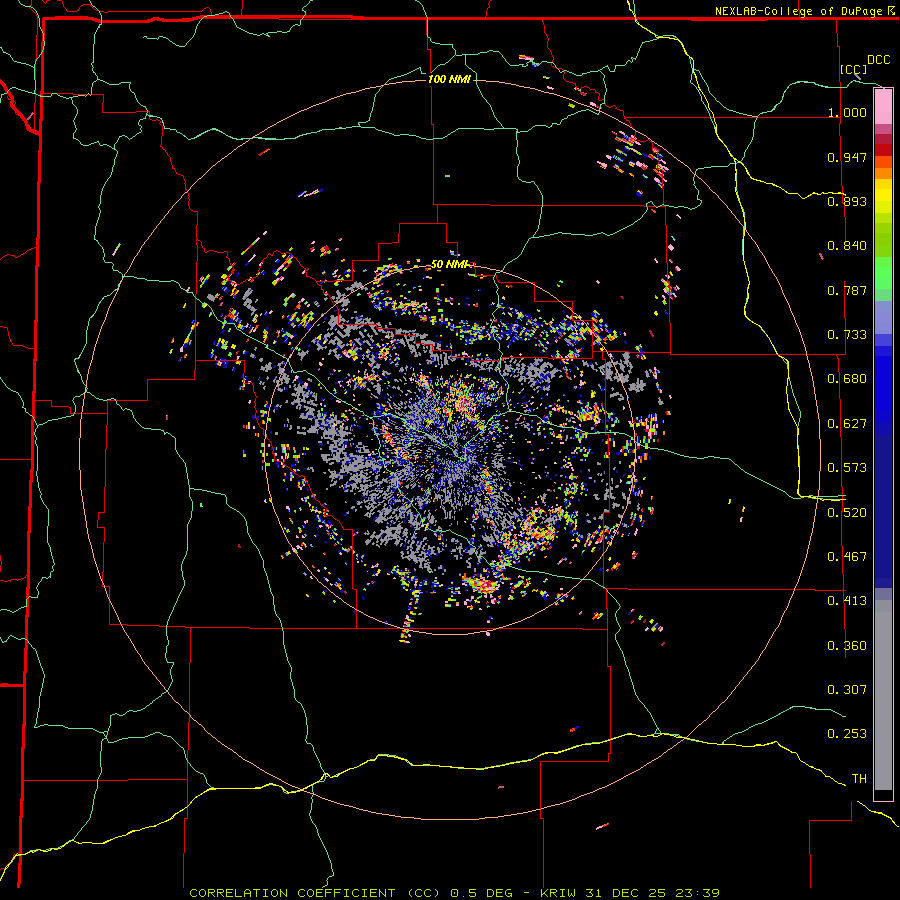
Task: Click the 0.307 legend value
Action: (x=847, y=690)
